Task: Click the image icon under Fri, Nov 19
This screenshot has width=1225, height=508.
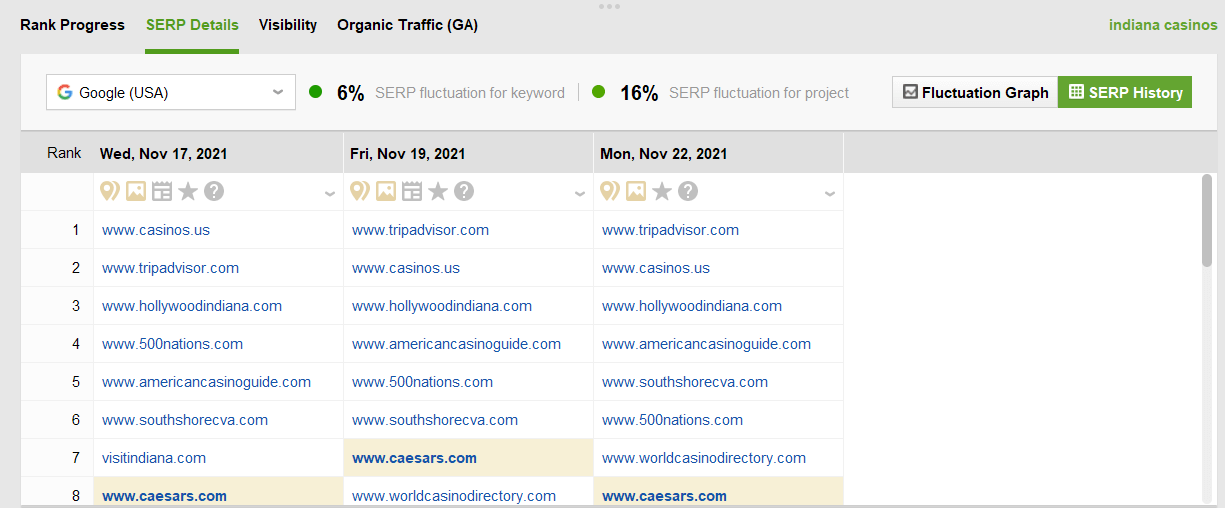Action: (x=386, y=191)
